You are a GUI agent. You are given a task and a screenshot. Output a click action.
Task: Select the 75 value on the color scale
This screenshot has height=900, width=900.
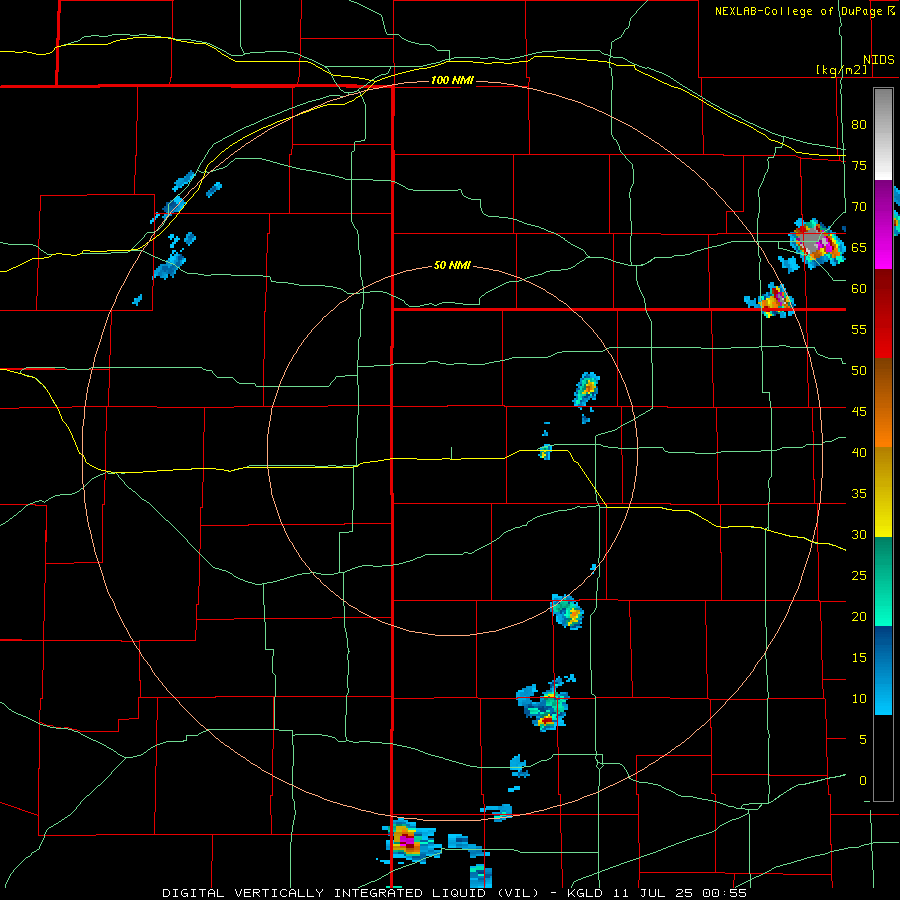pyautogui.click(x=859, y=165)
